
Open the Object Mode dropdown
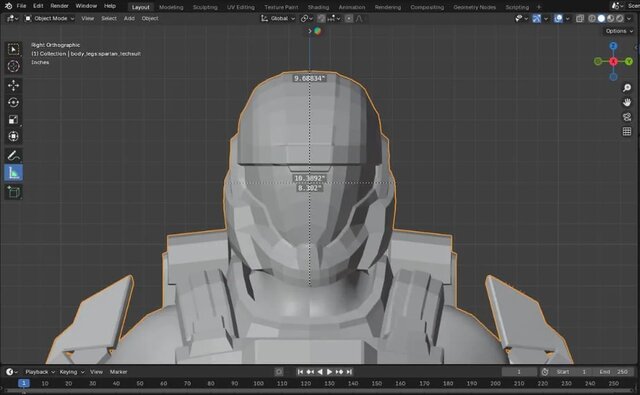[x=50, y=18]
